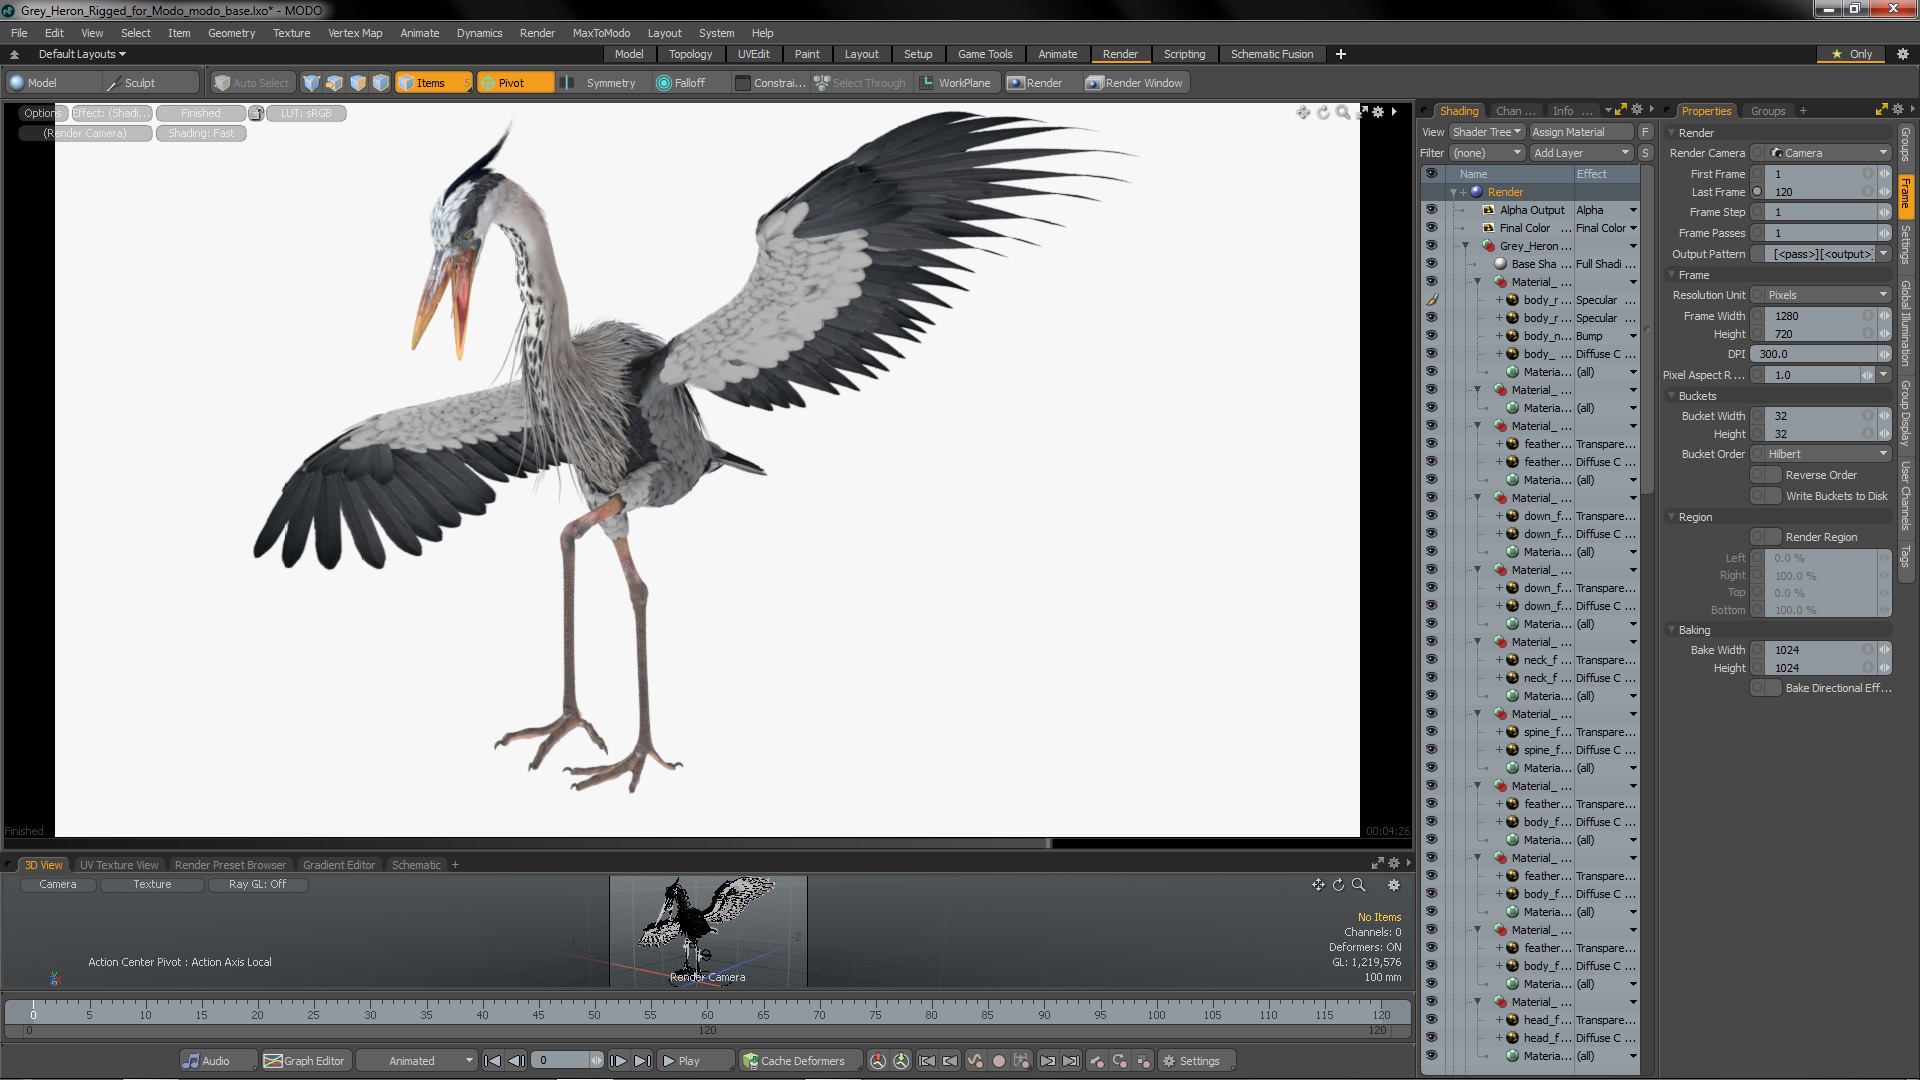This screenshot has width=1920, height=1080.
Task: Collapse the Render item in Shader Tree
Action: (1453, 192)
